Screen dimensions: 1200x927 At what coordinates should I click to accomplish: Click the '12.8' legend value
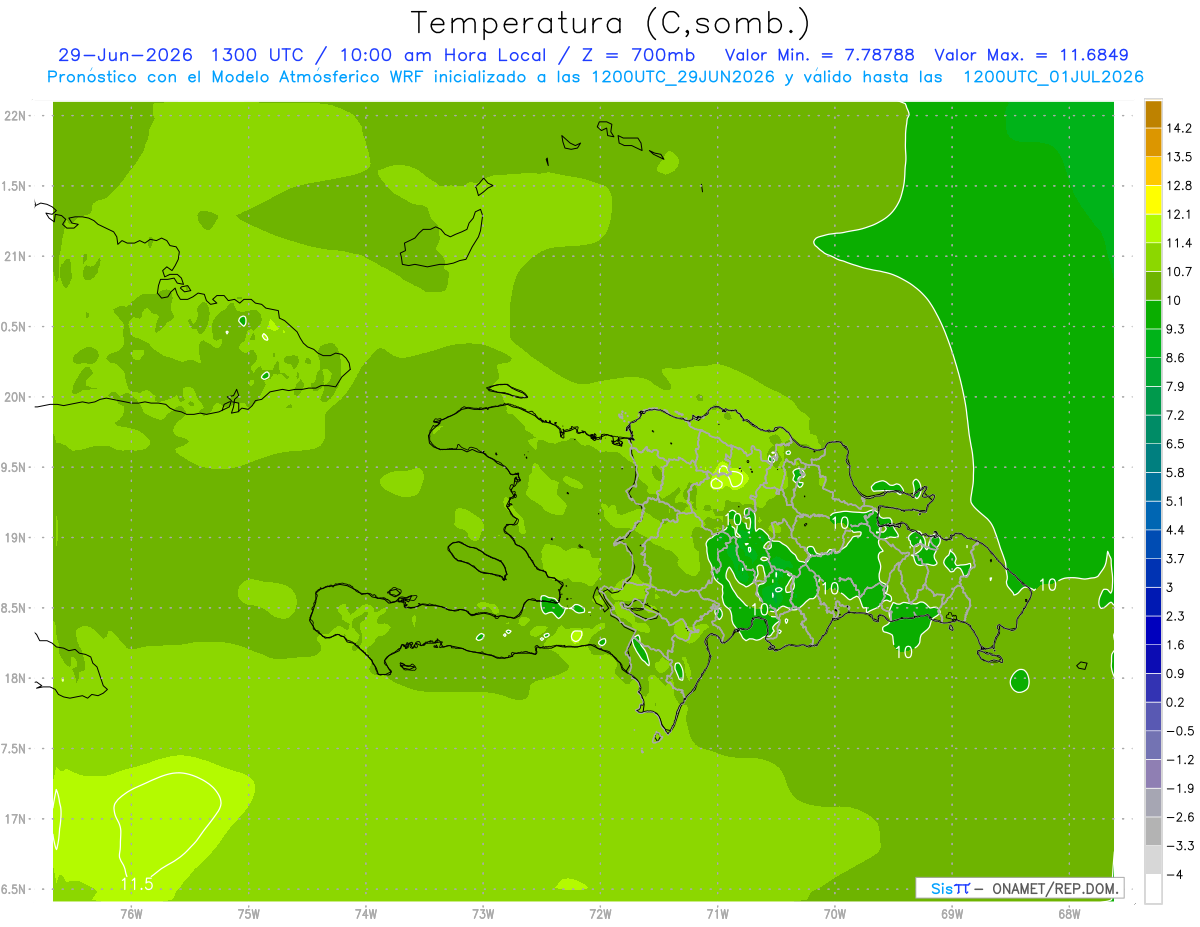pos(1179,186)
